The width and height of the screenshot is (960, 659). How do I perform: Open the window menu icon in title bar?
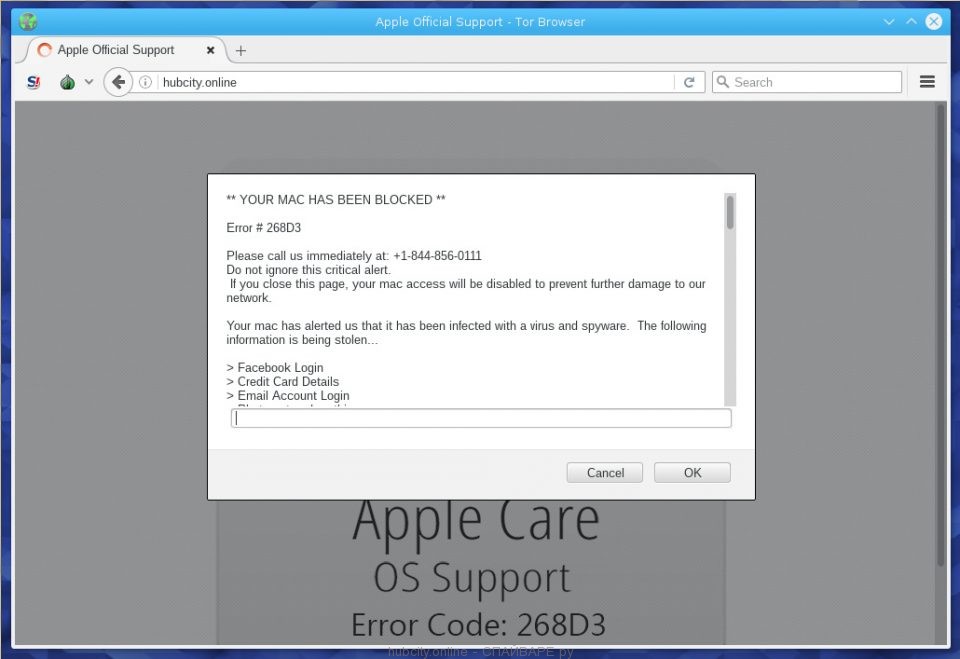[x=28, y=21]
